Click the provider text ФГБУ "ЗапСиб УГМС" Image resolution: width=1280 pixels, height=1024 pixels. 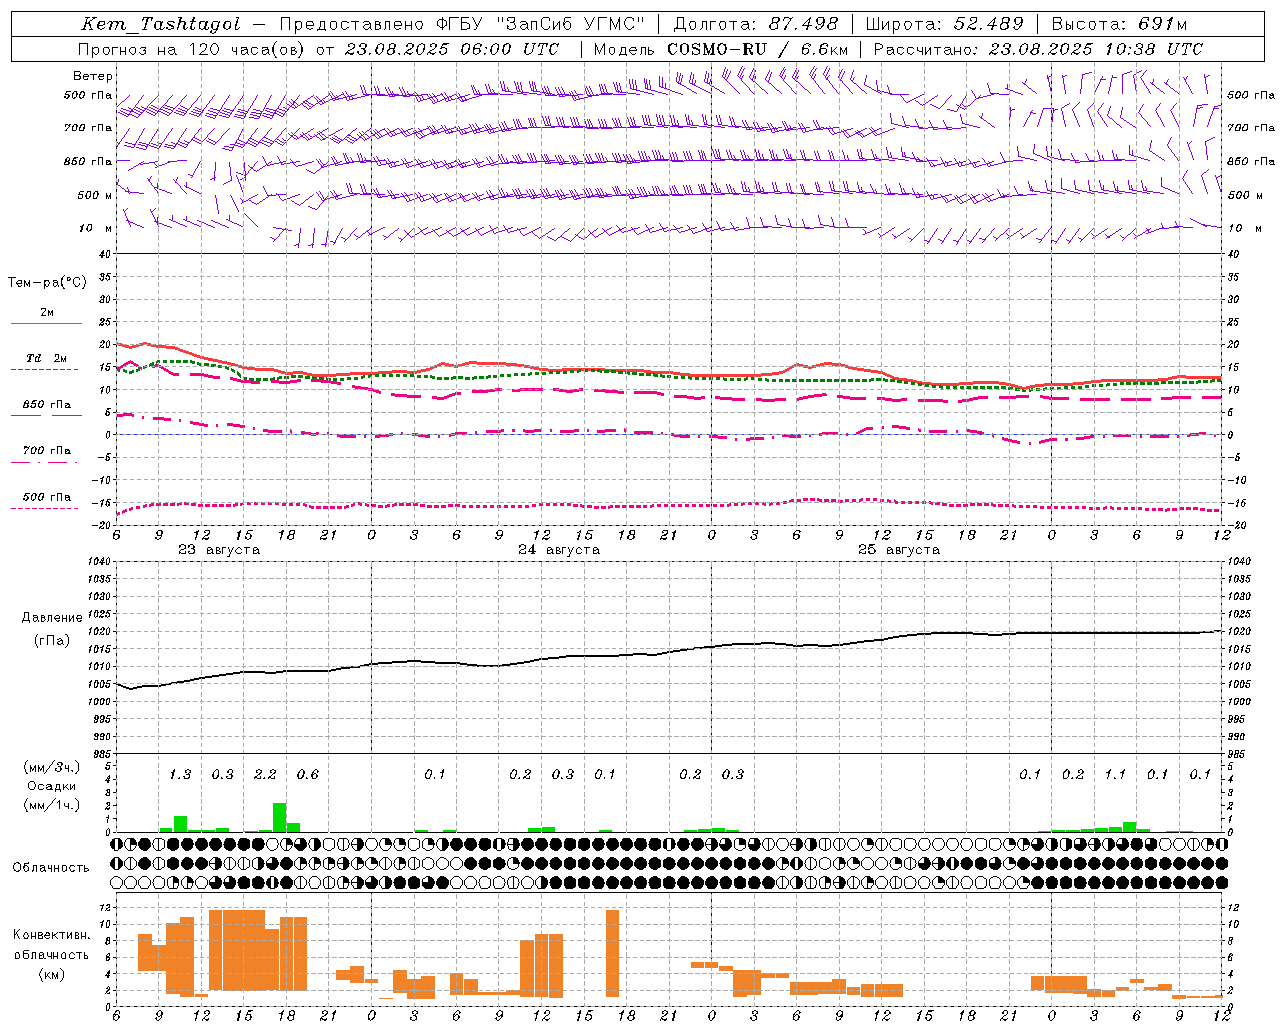tap(540, 24)
